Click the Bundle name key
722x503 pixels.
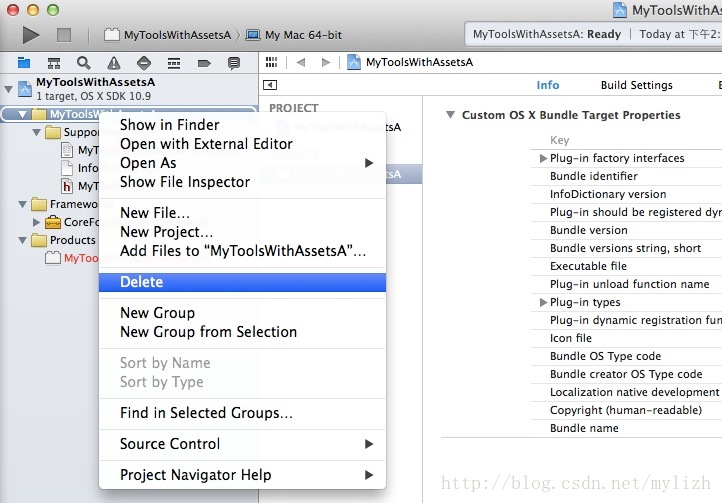584,428
